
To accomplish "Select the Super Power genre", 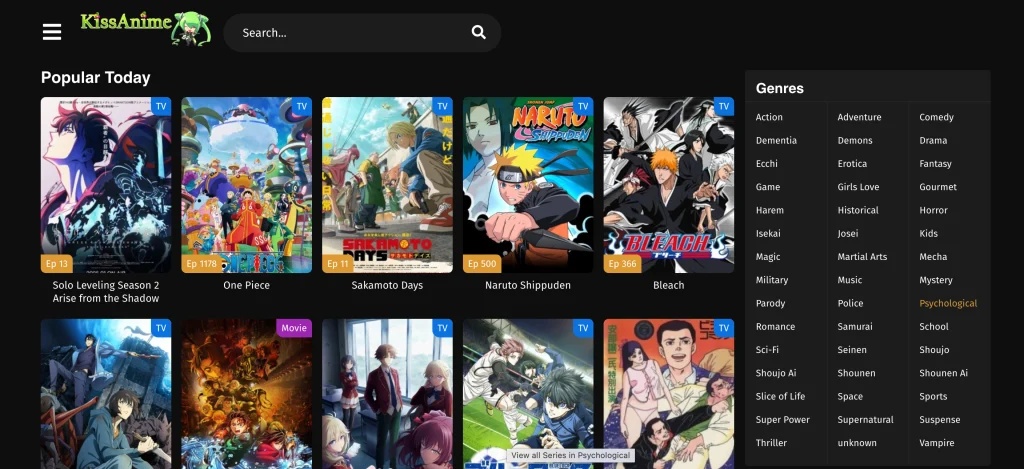I will click(x=782, y=420).
